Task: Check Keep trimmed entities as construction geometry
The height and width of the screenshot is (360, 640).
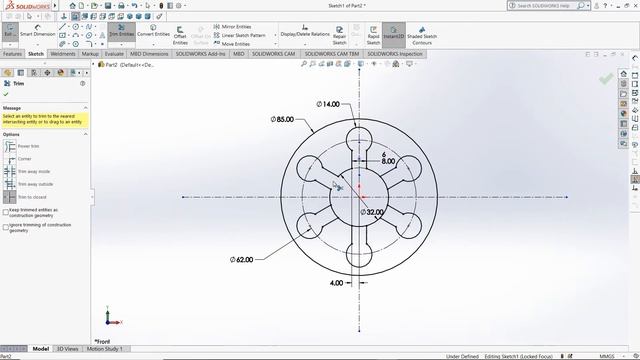Action: (6, 212)
